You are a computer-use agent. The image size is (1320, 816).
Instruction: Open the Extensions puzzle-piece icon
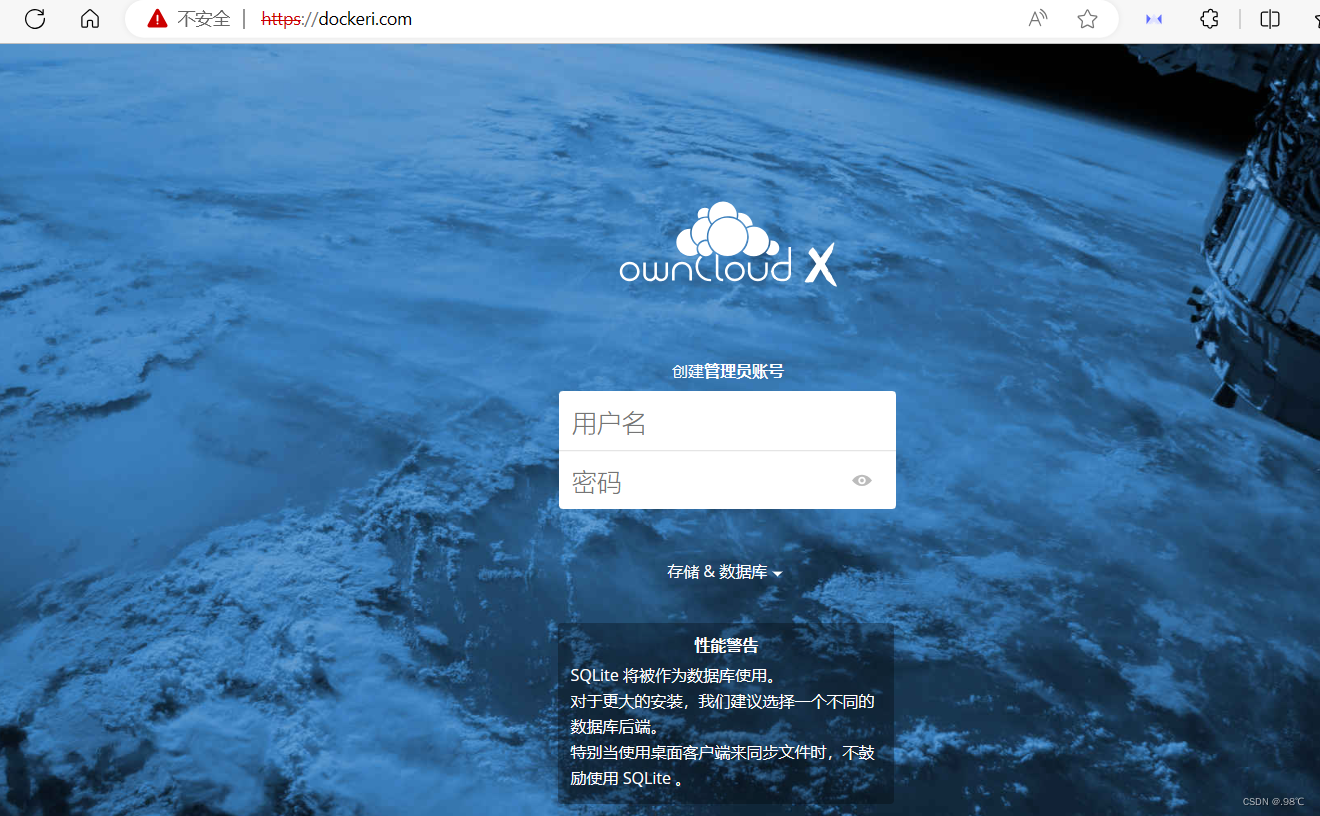tap(1209, 19)
